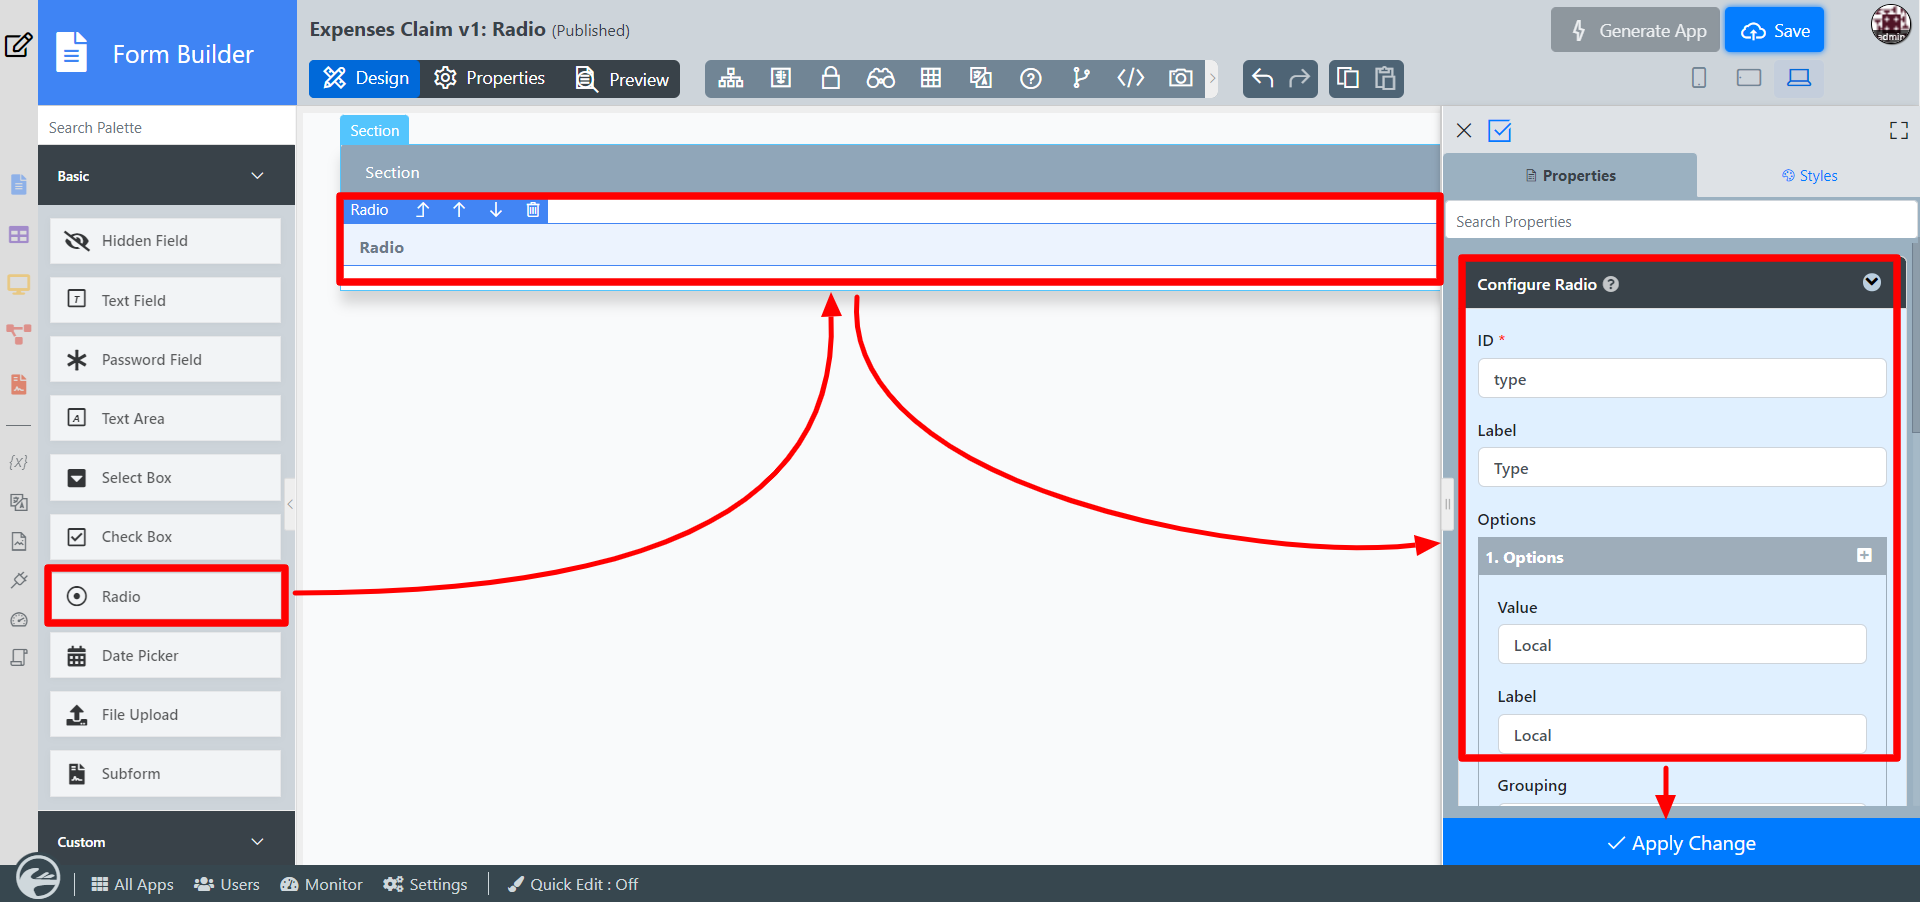Click the permission lock icon in toolbar
Viewport: 1920px width, 902px height.
coord(830,78)
